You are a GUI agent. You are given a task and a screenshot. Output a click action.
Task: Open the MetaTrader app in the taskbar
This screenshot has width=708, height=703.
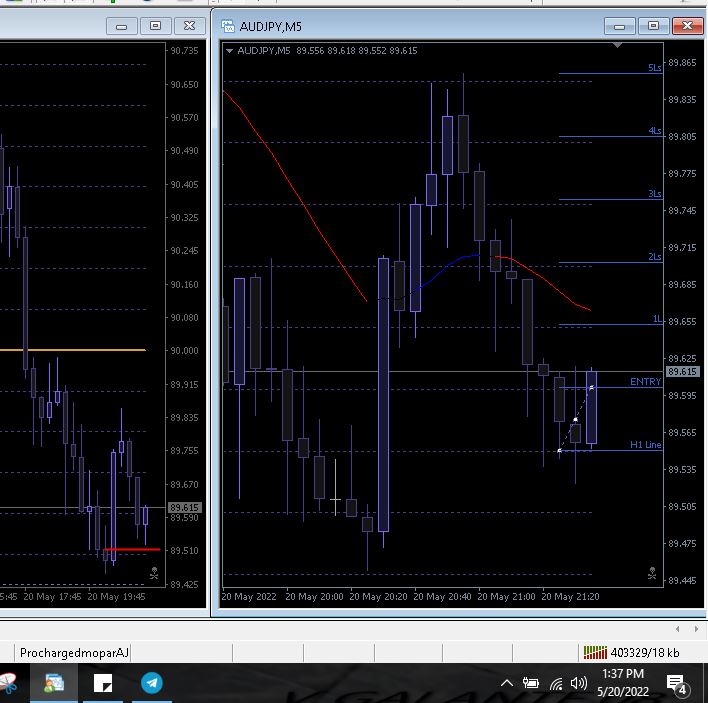[53, 684]
